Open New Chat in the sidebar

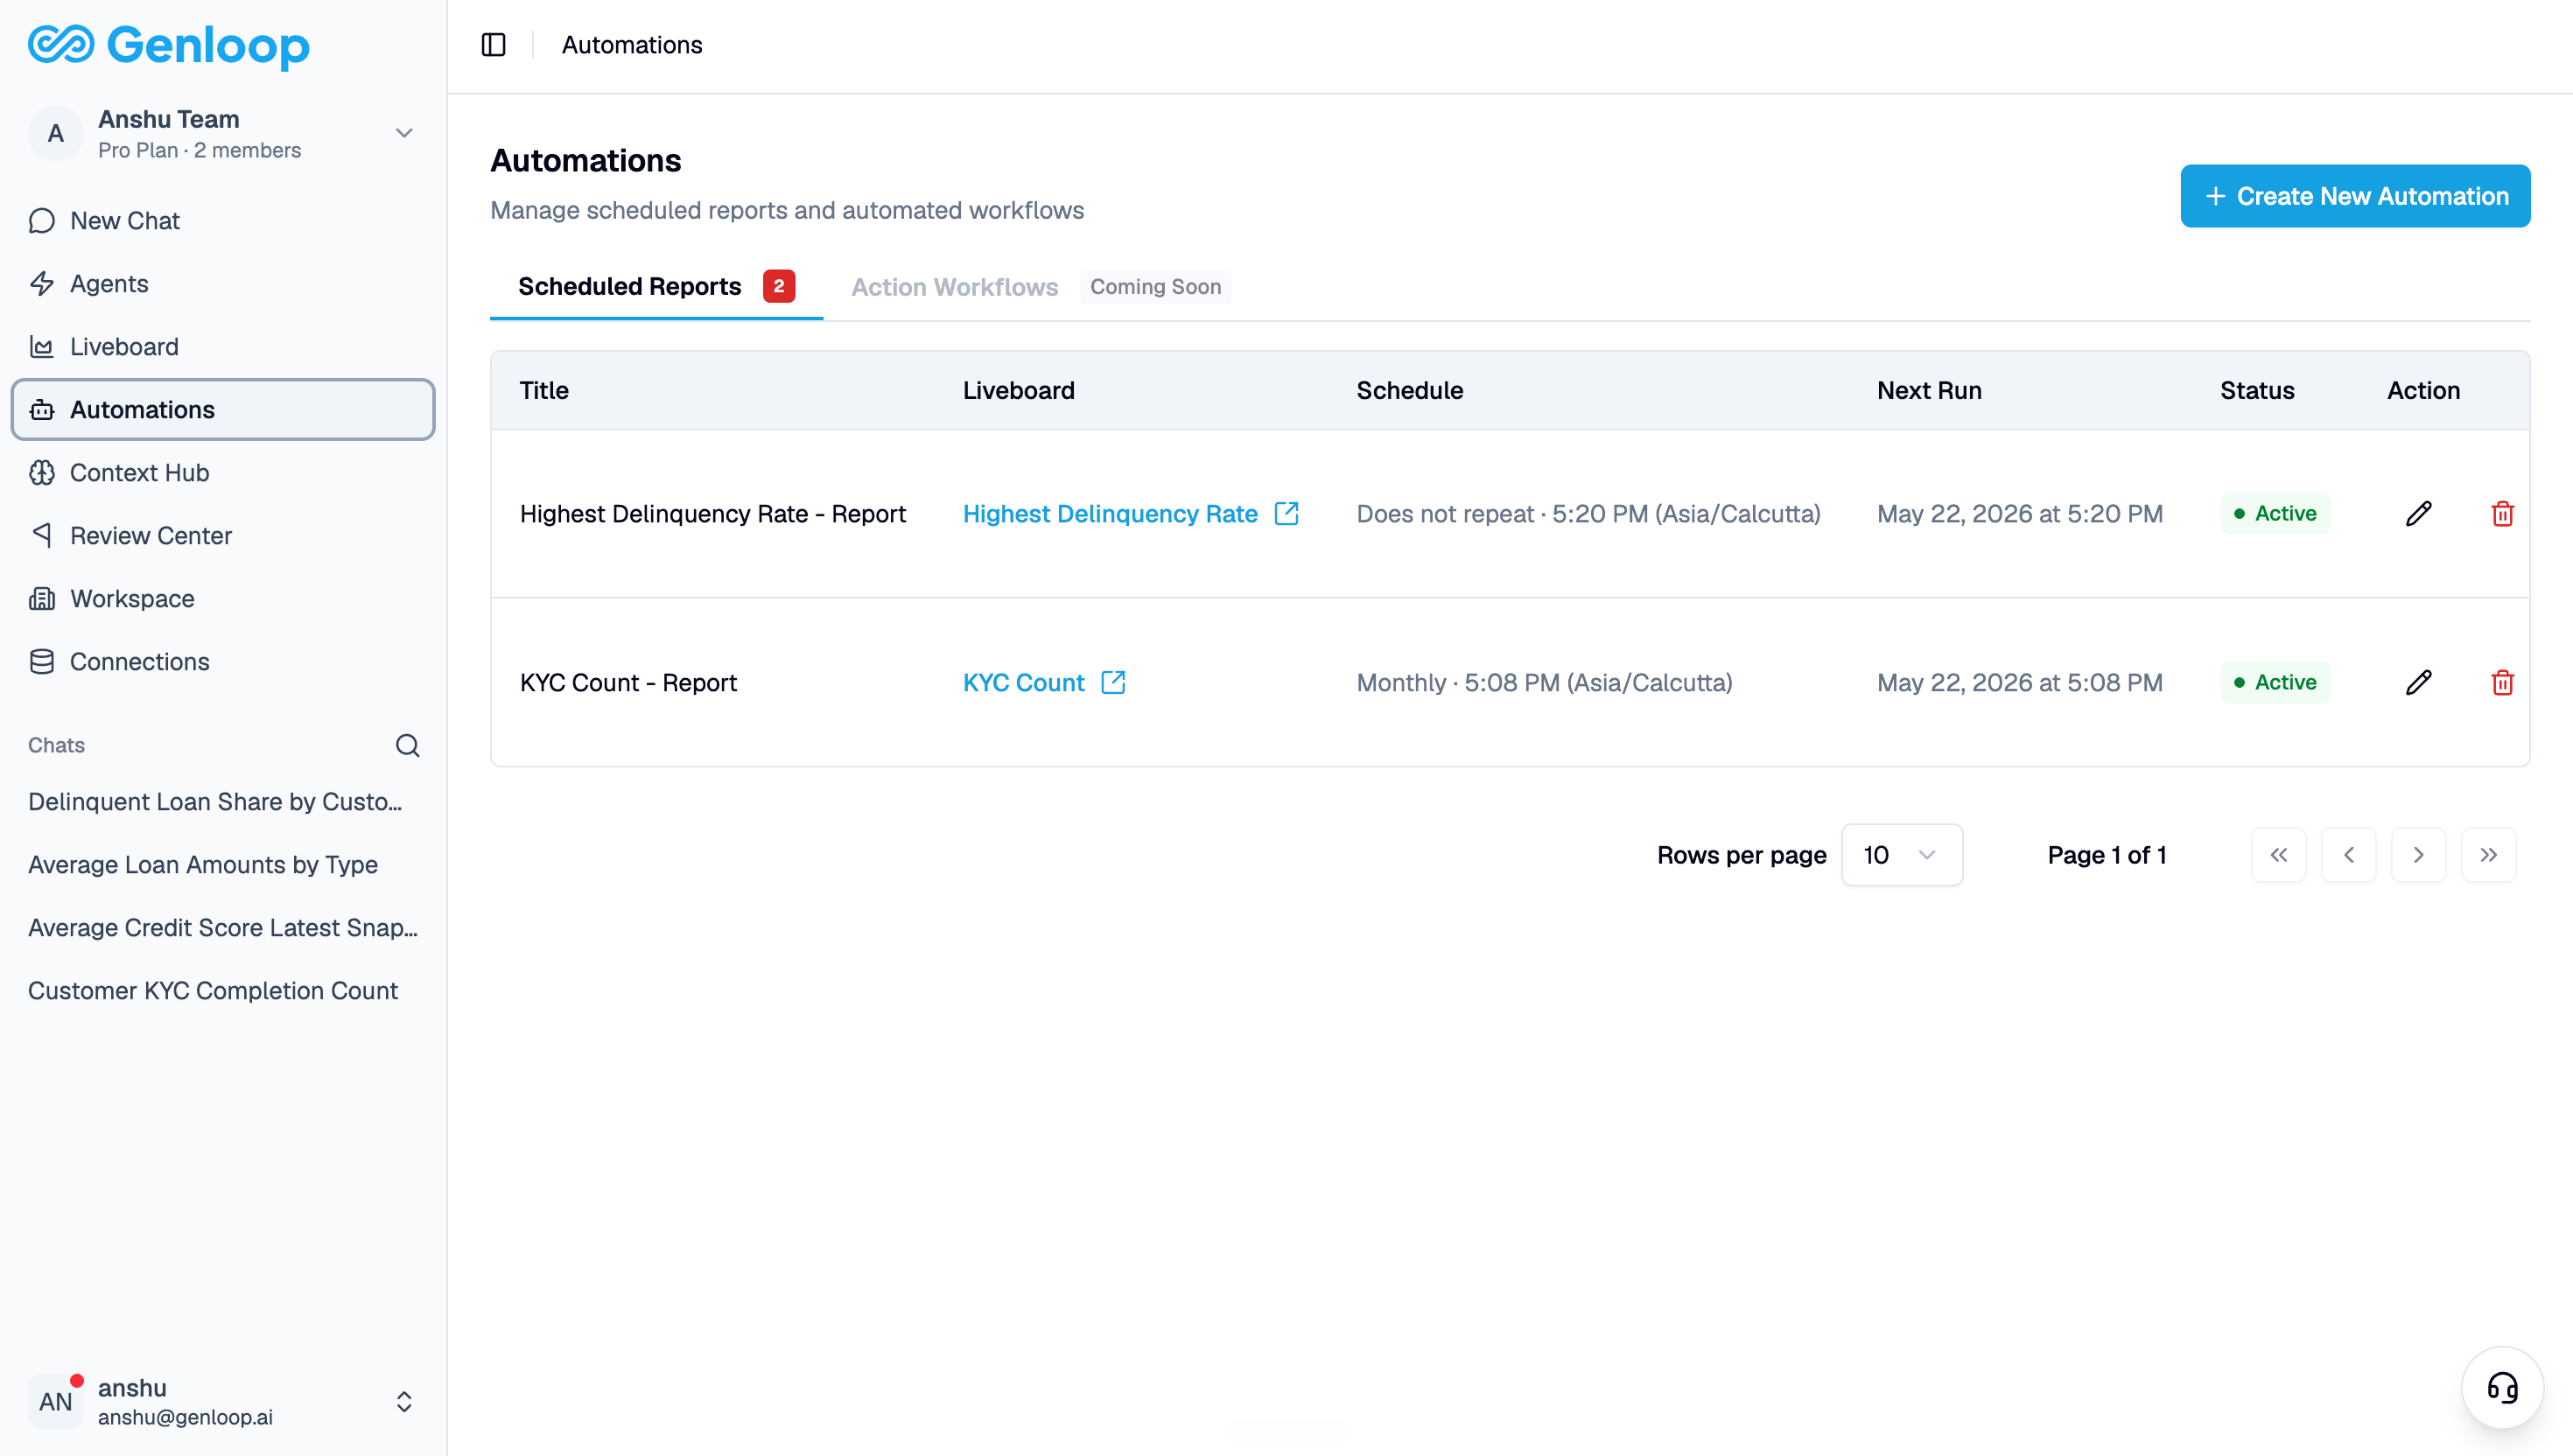point(222,221)
